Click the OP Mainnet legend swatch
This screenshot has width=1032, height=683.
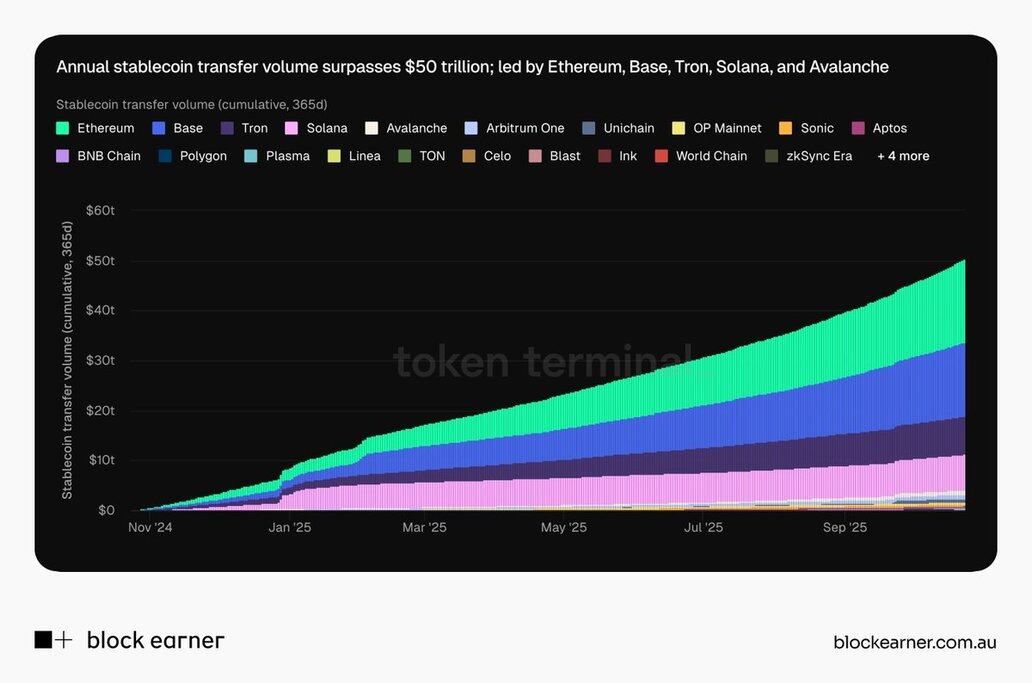click(679, 128)
